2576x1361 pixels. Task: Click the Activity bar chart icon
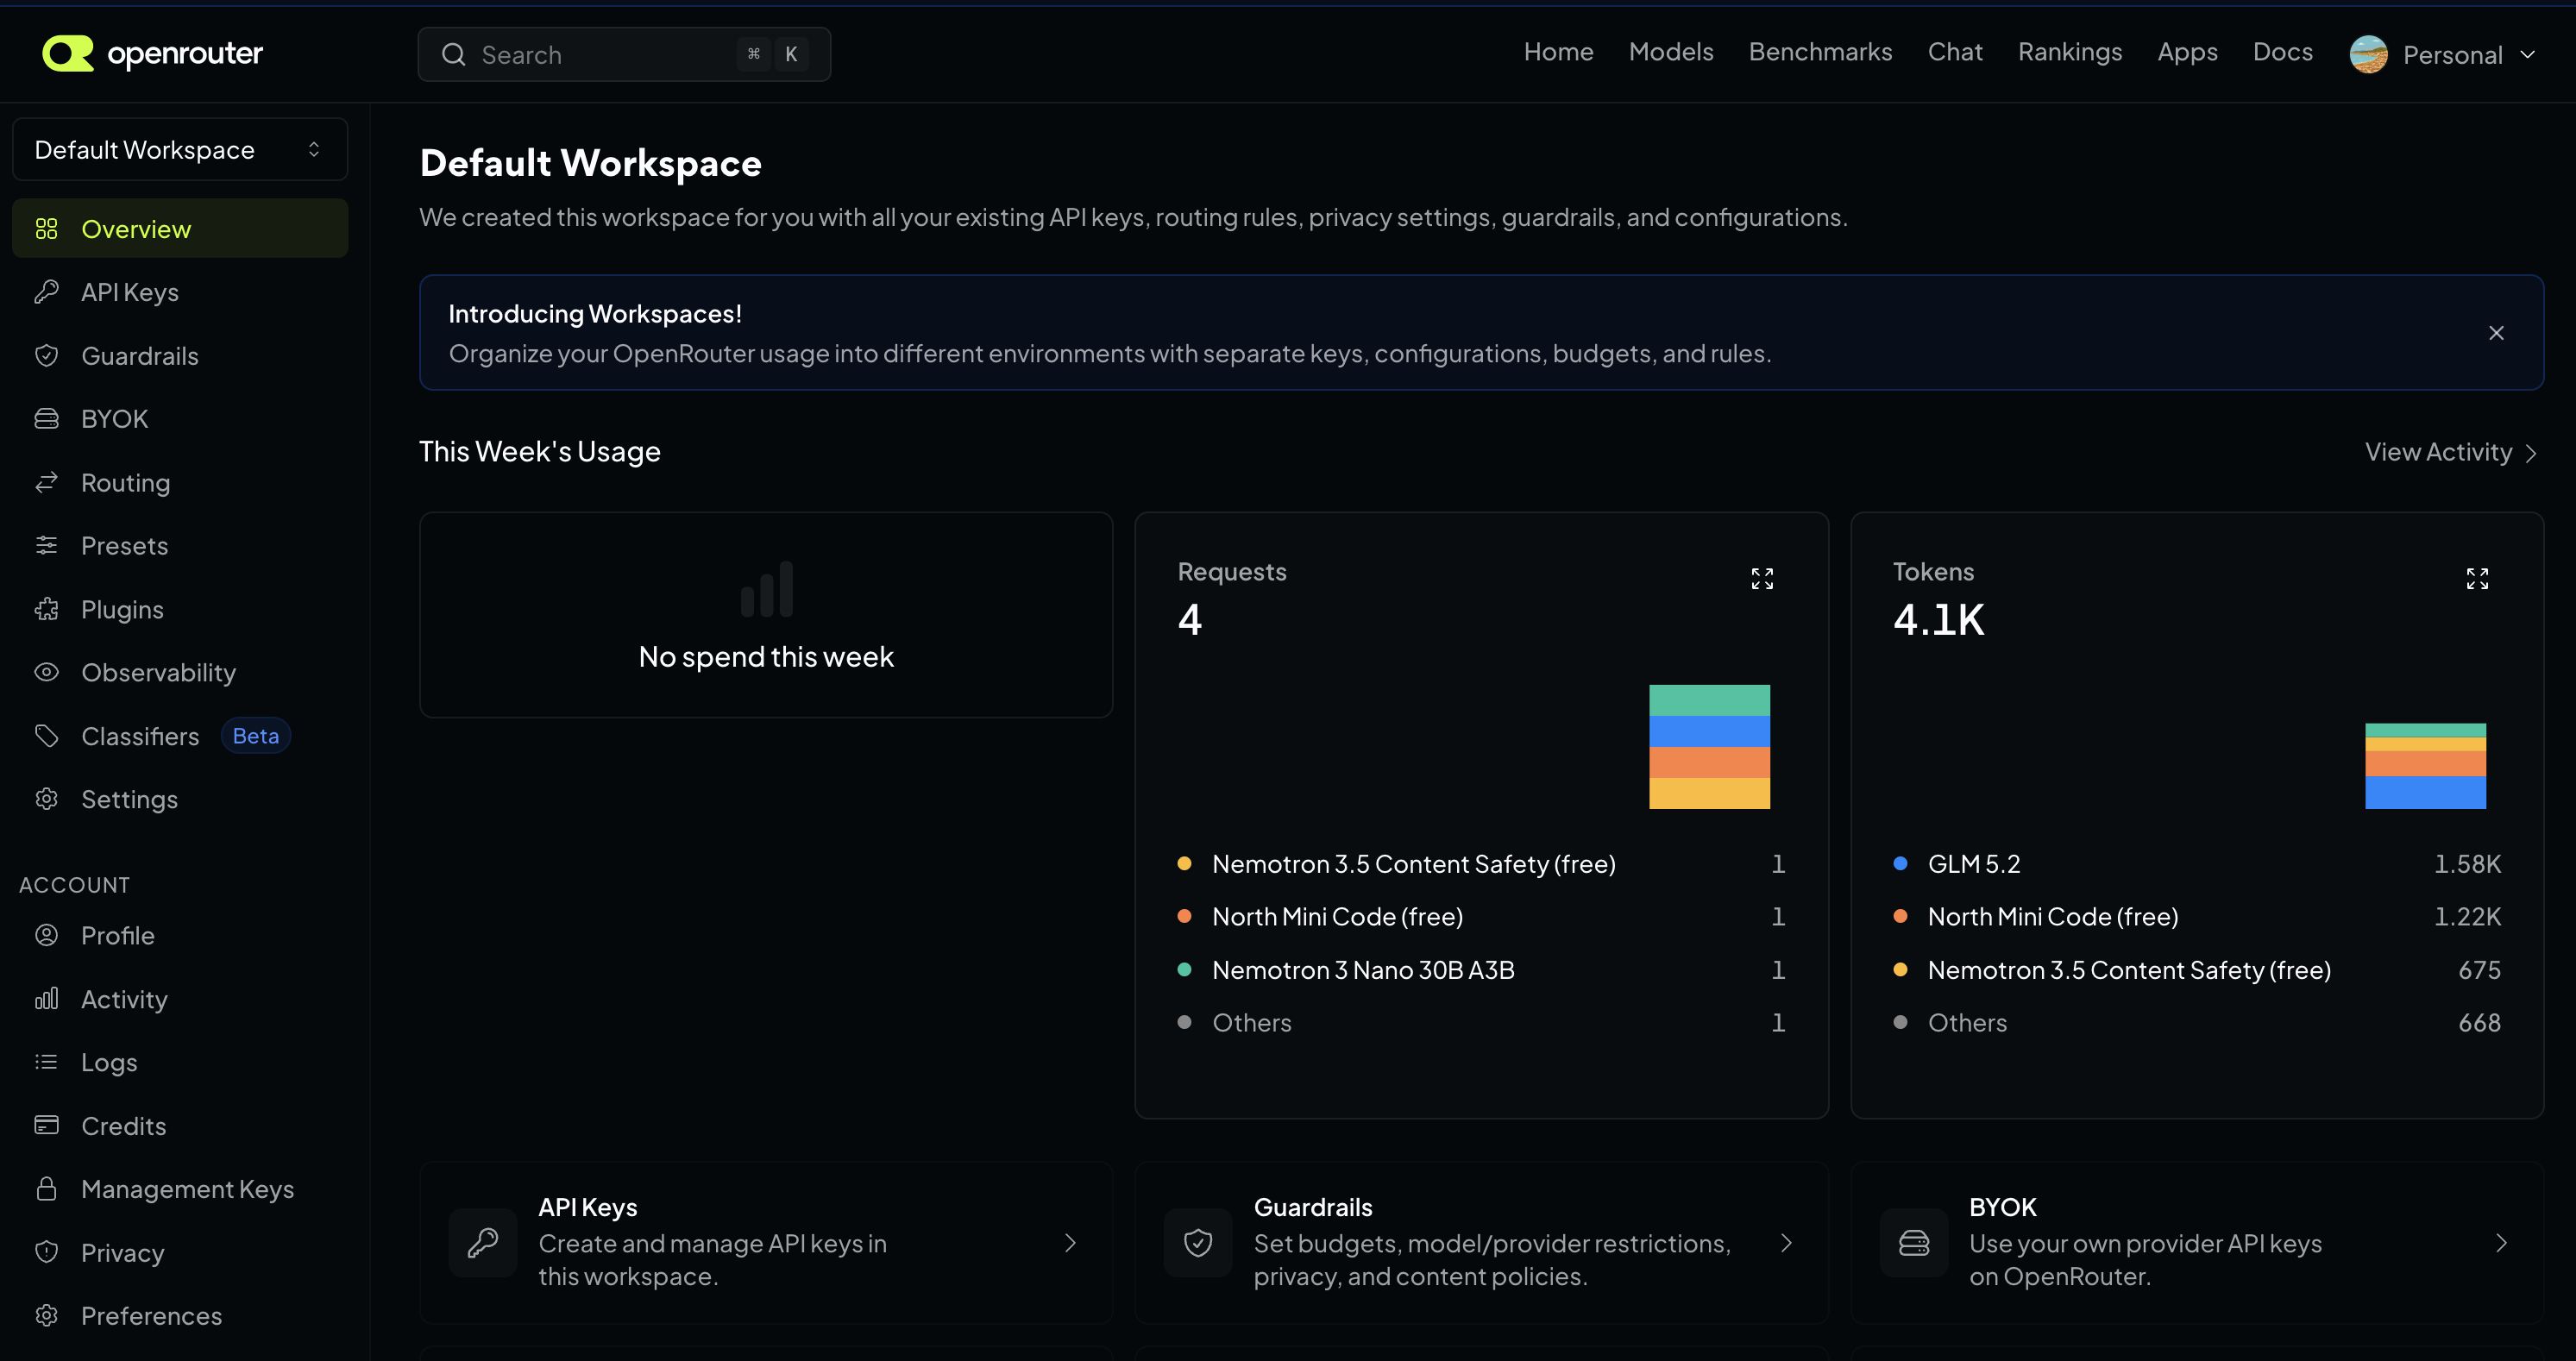[x=47, y=999]
